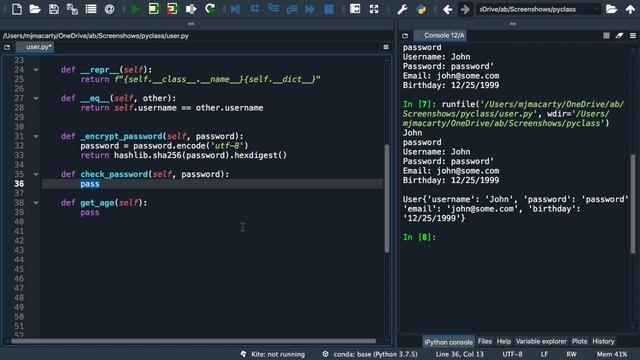Collapse the __repr__ function fold
640x360 pixels.
point(36,70)
